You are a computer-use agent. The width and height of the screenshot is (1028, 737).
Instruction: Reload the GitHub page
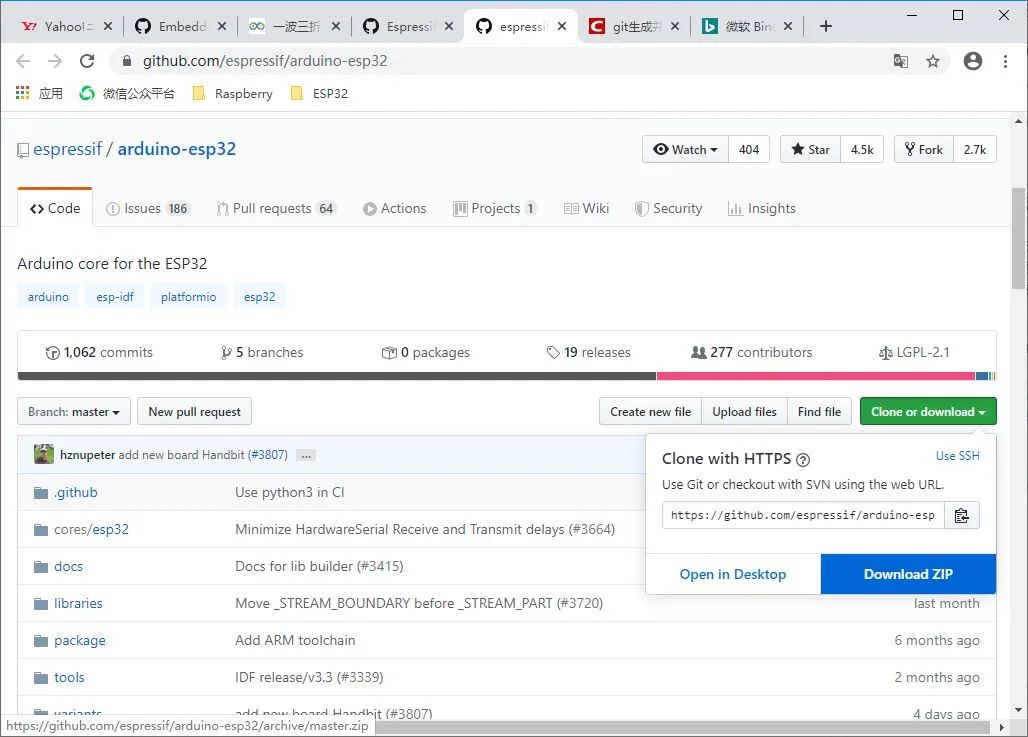[x=87, y=61]
